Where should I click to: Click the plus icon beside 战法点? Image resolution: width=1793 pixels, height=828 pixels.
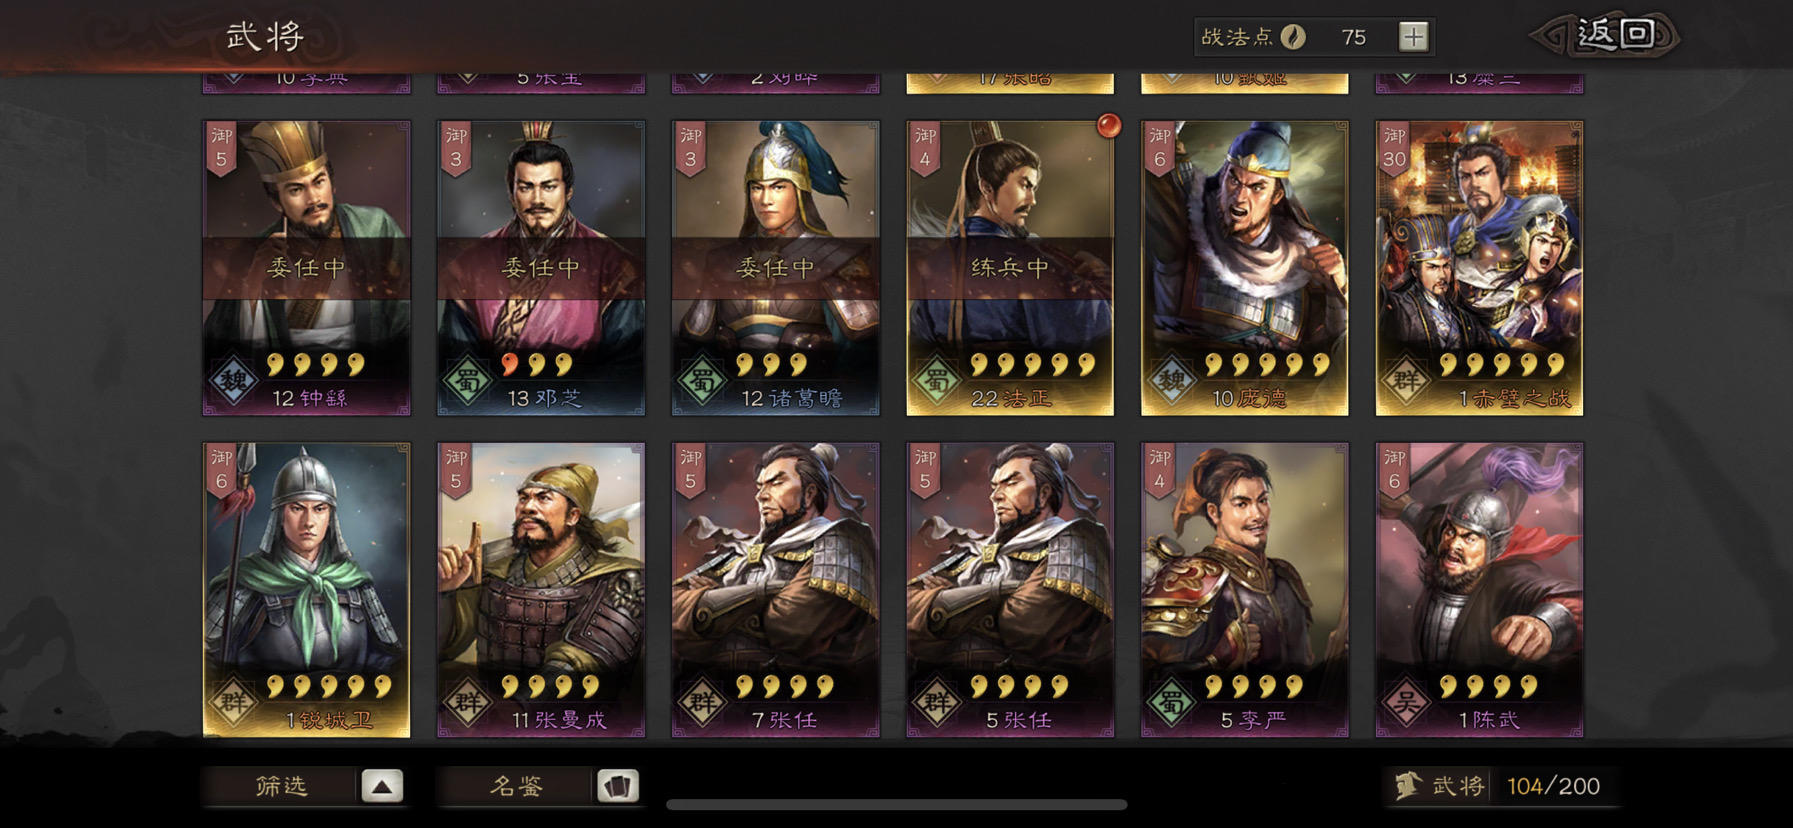point(1412,37)
